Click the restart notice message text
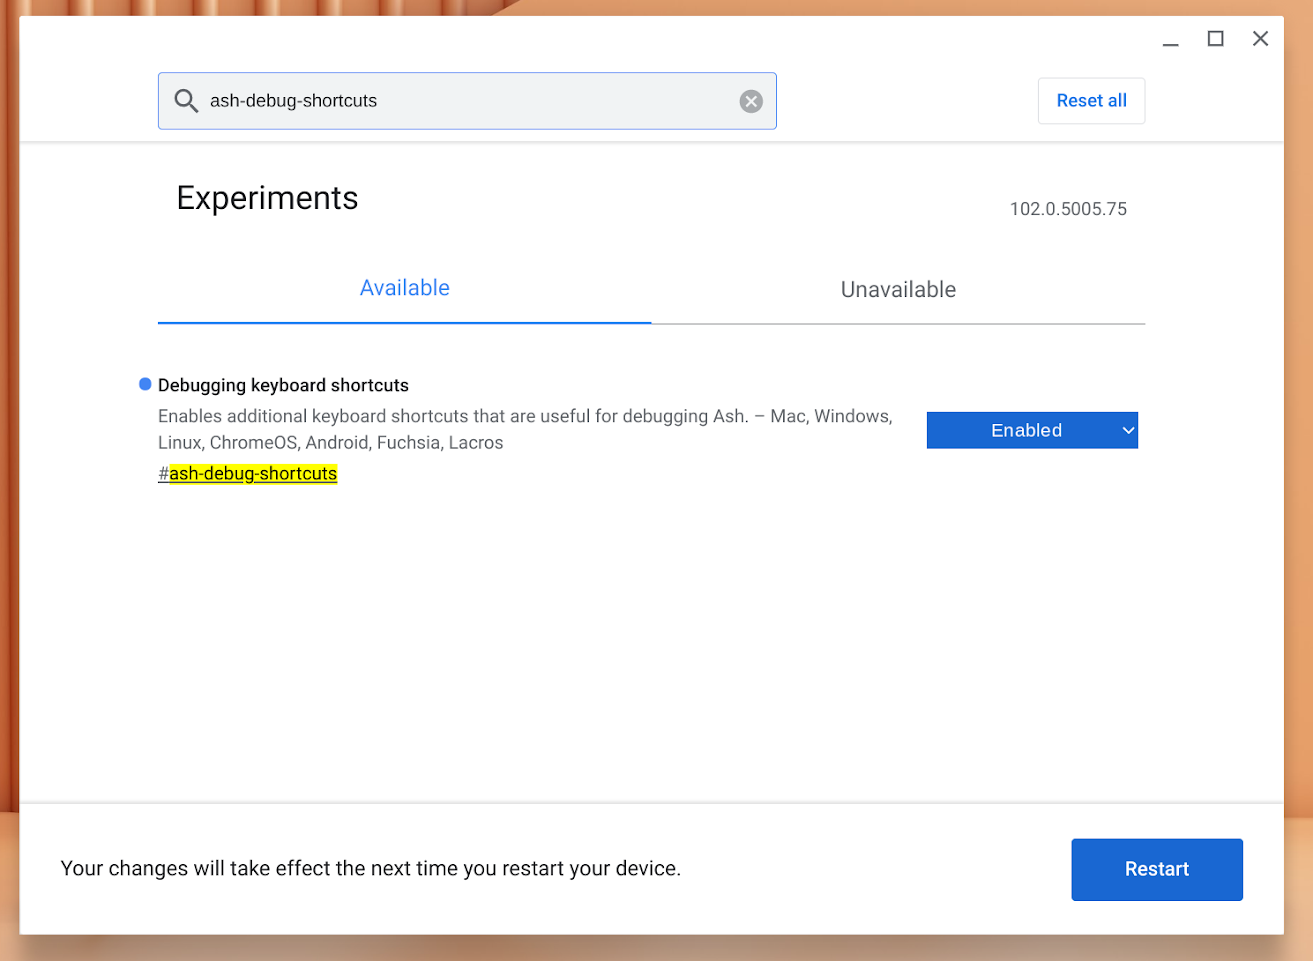The height and width of the screenshot is (961, 1313). 370,868
